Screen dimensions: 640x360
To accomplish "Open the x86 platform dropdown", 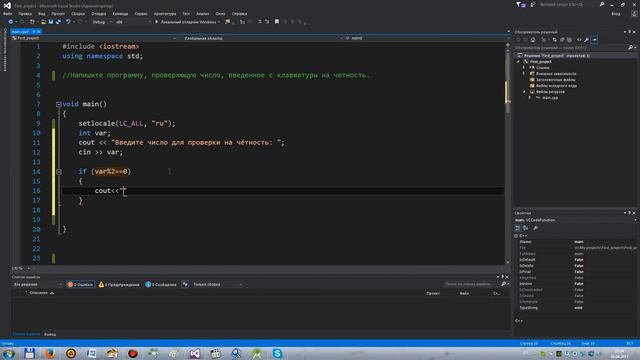I will click(133, 22).
